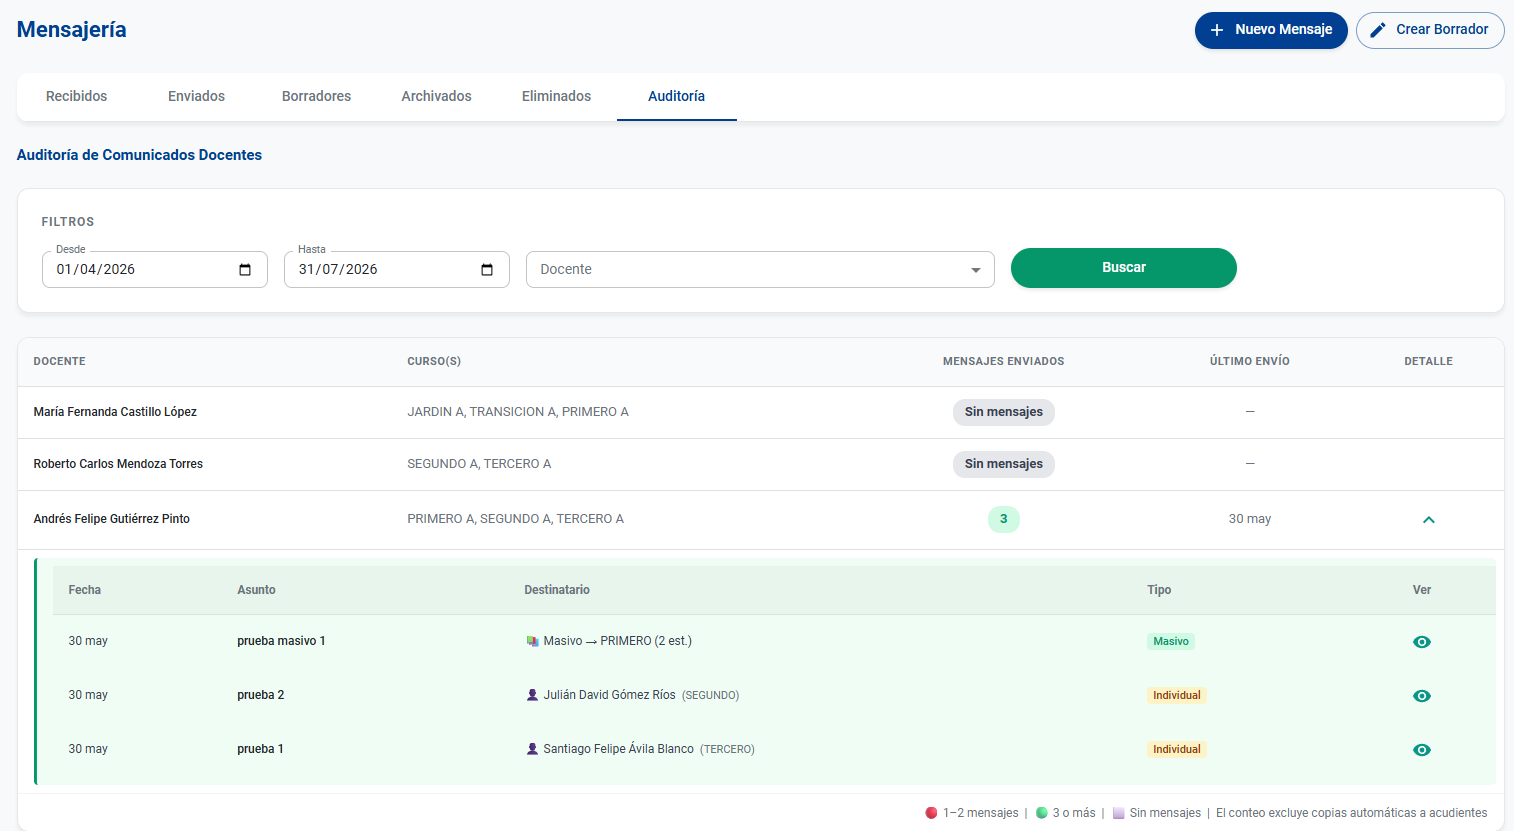The image size is (1514, 831).
Task: Click the Desde date field
Action: click(x=155, y=269)
